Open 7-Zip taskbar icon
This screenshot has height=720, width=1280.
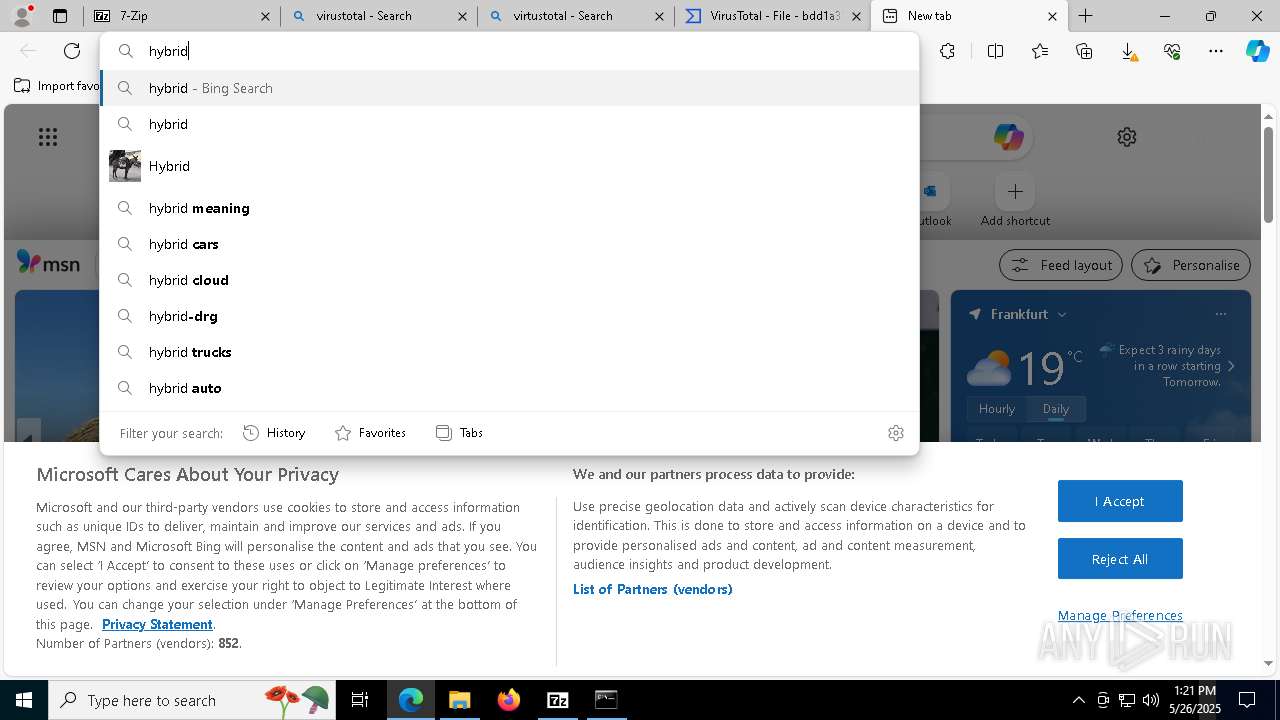(x=558, y=700)
